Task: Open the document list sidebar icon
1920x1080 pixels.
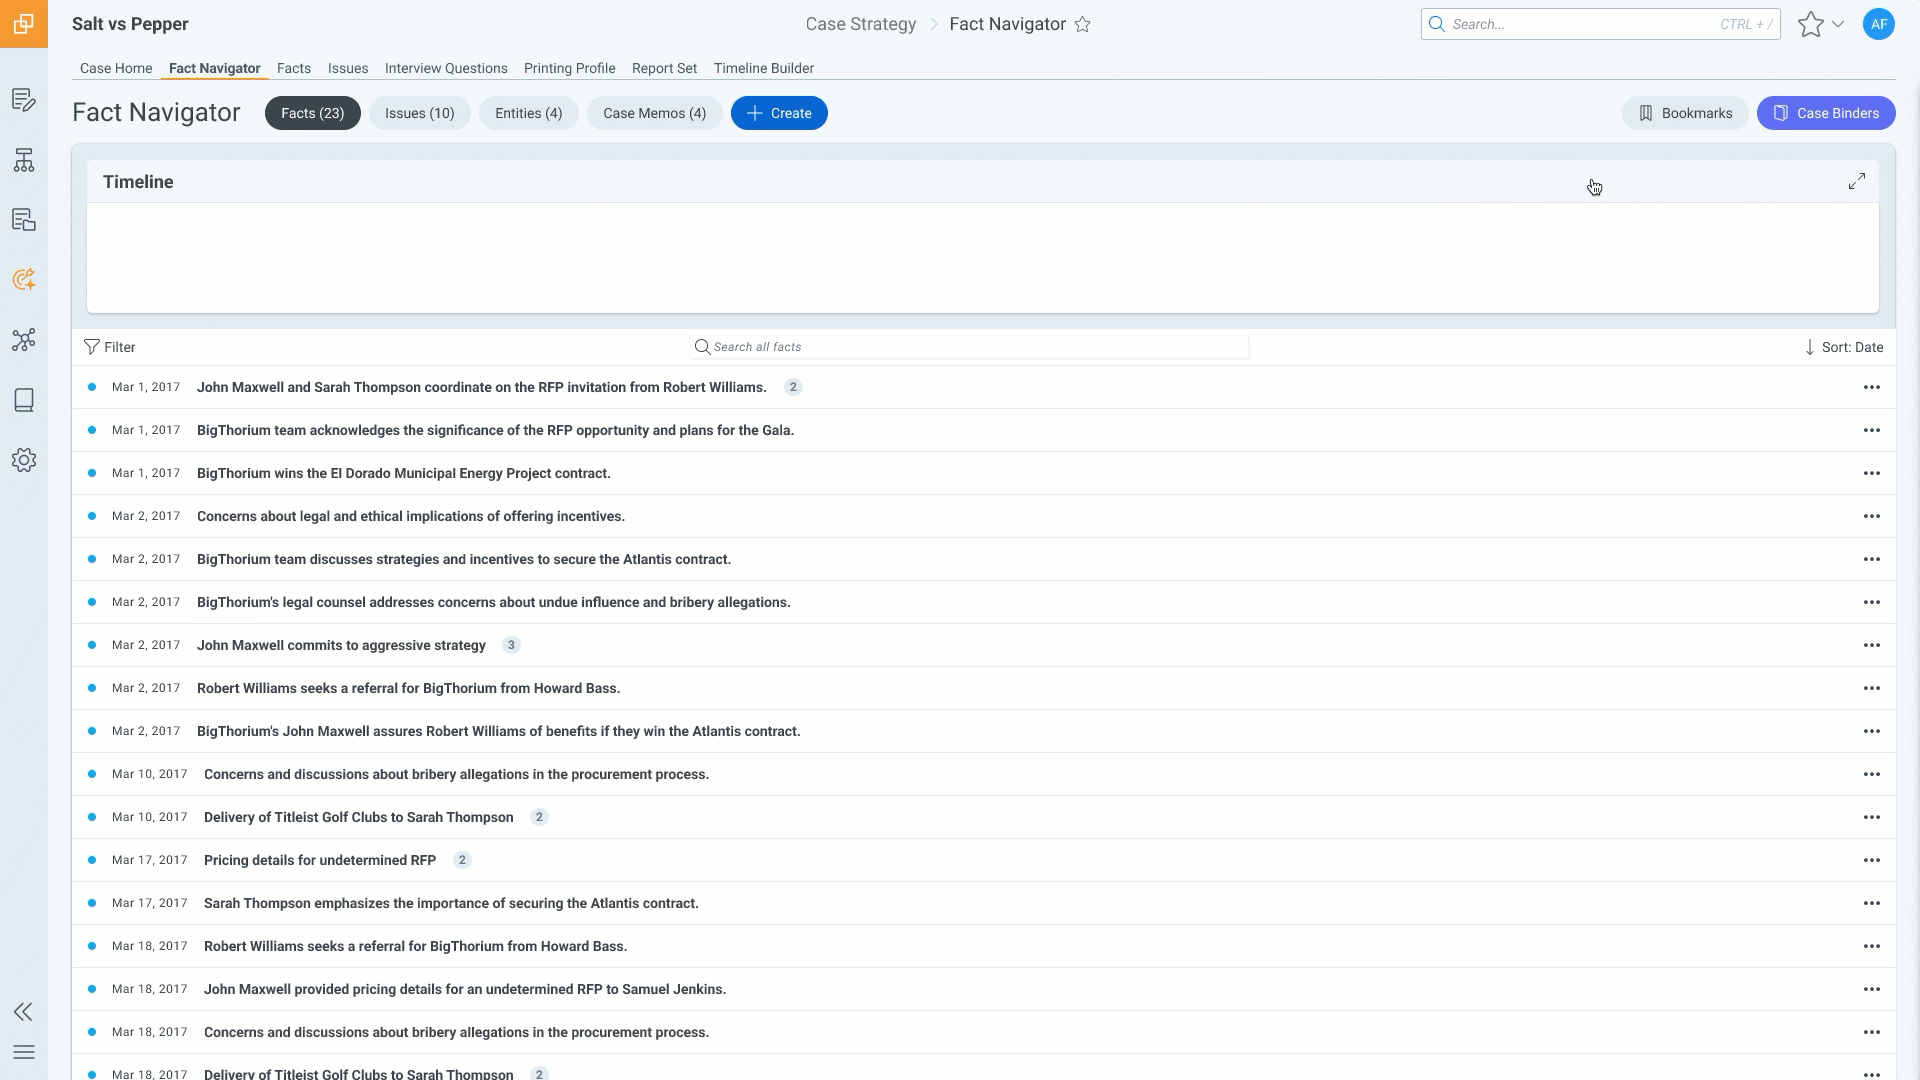Action: coord(24,220)
